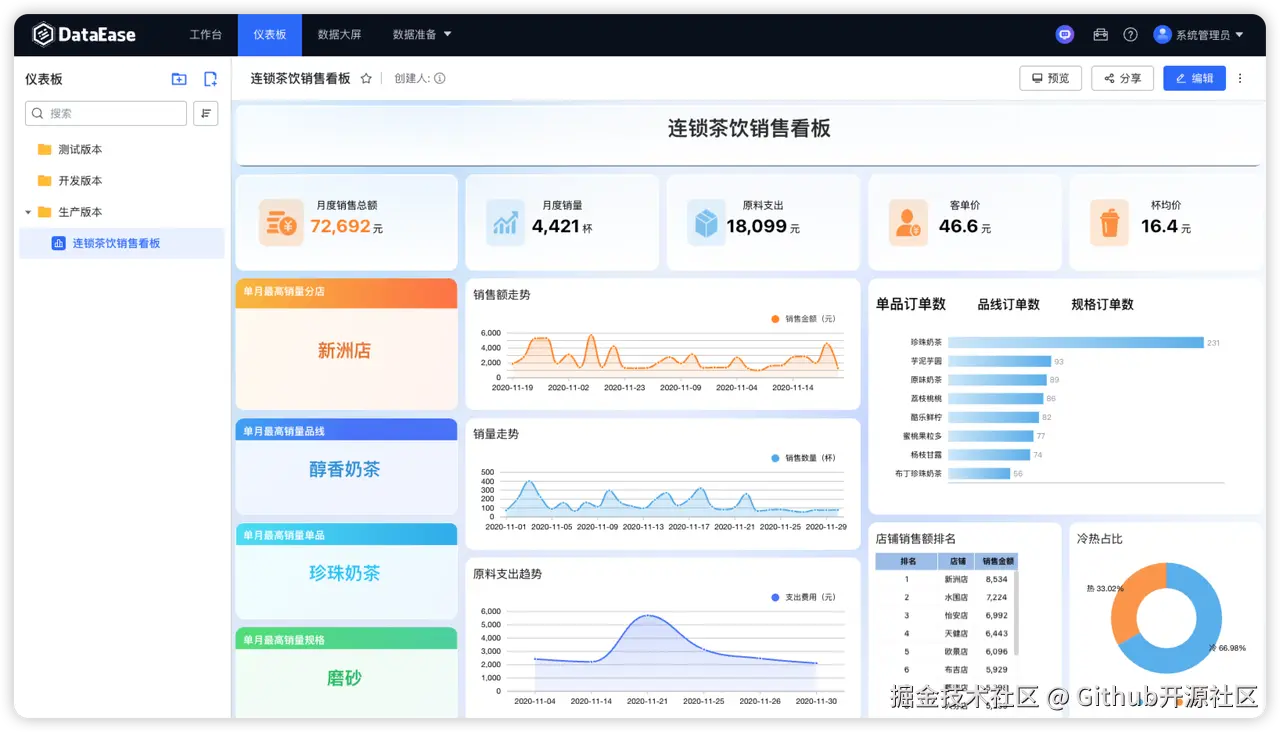Click the monthly sales total coin icon
The width and height of the screenshot is (1280, 732).
point(281,222)
